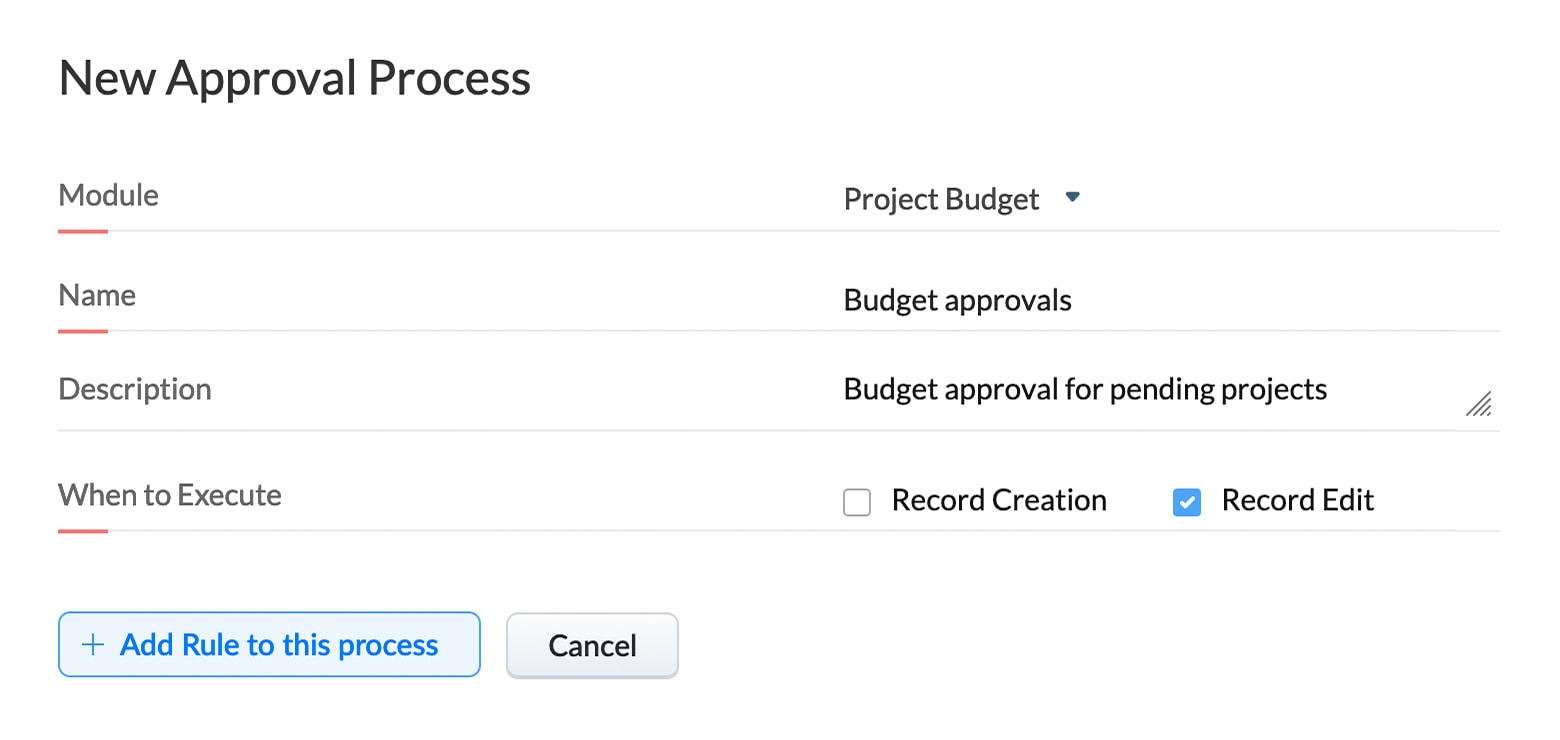Screen dimensions: 1560x740
Task: Uncheck the Record Edit checkbox
Action: click(1186, 502)
